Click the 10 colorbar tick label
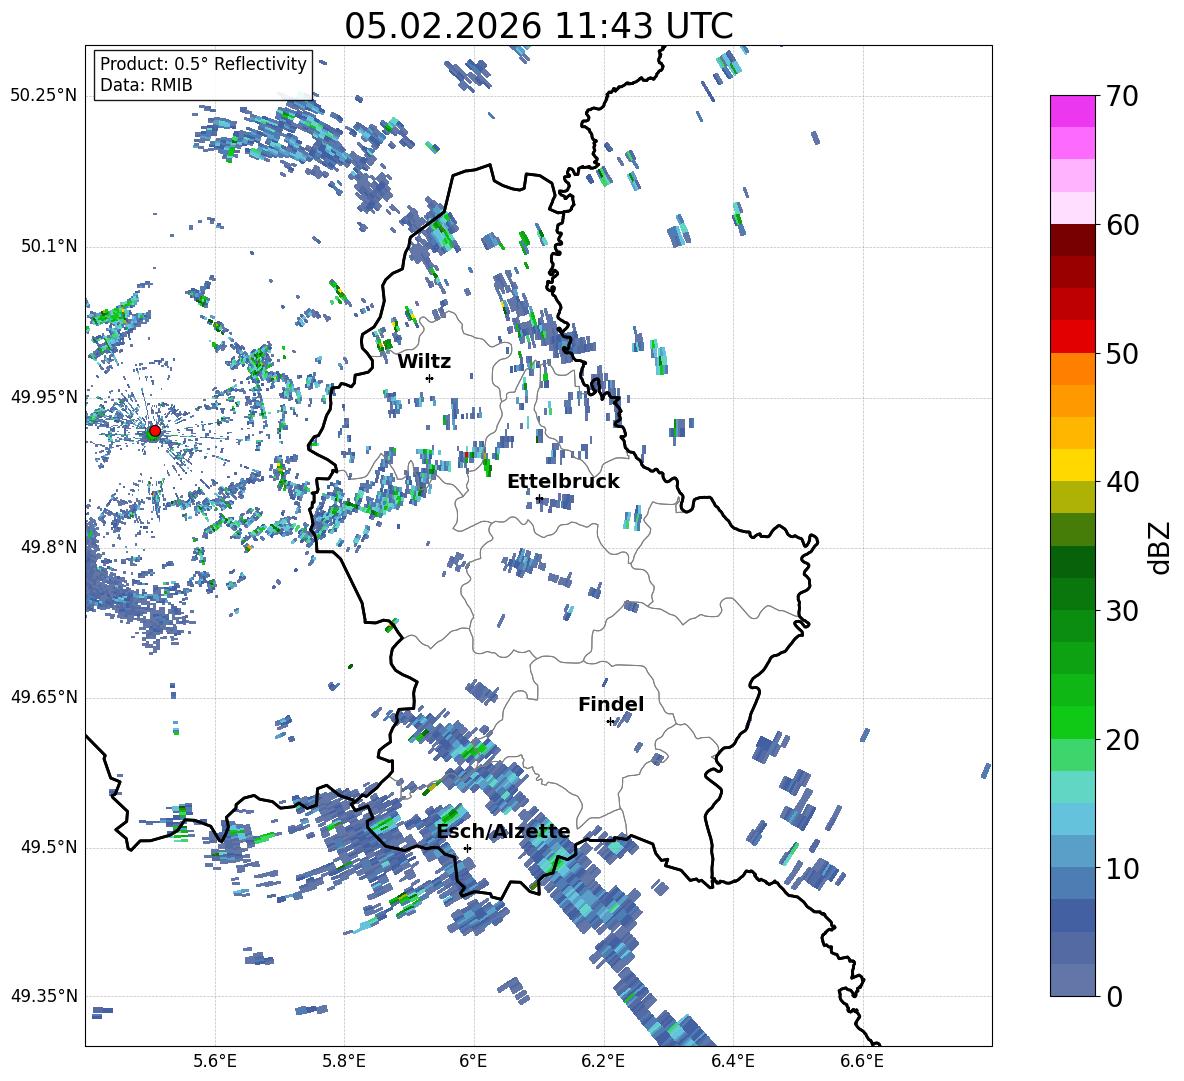 1122,869
